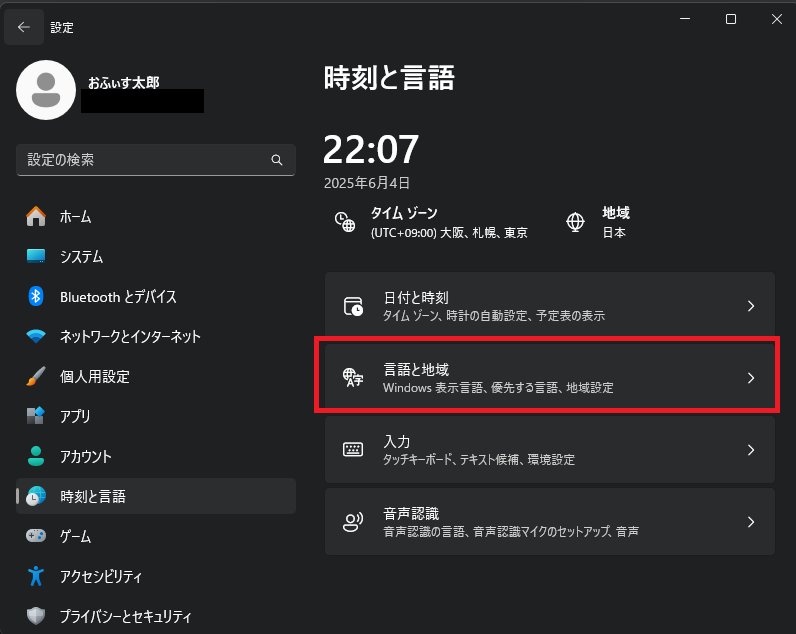
Task: Expand 入力 via its chevron
Action: tap(751, 450)
